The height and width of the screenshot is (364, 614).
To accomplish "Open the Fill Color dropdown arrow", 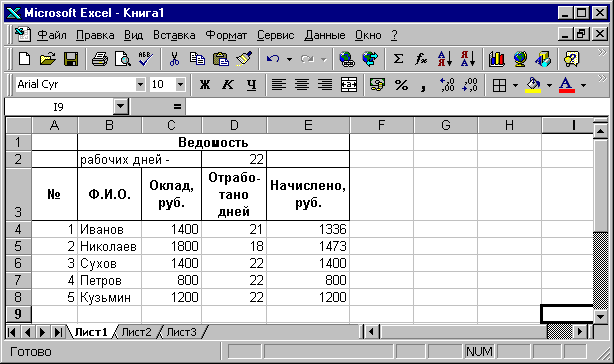I will [x=549, y=85].
